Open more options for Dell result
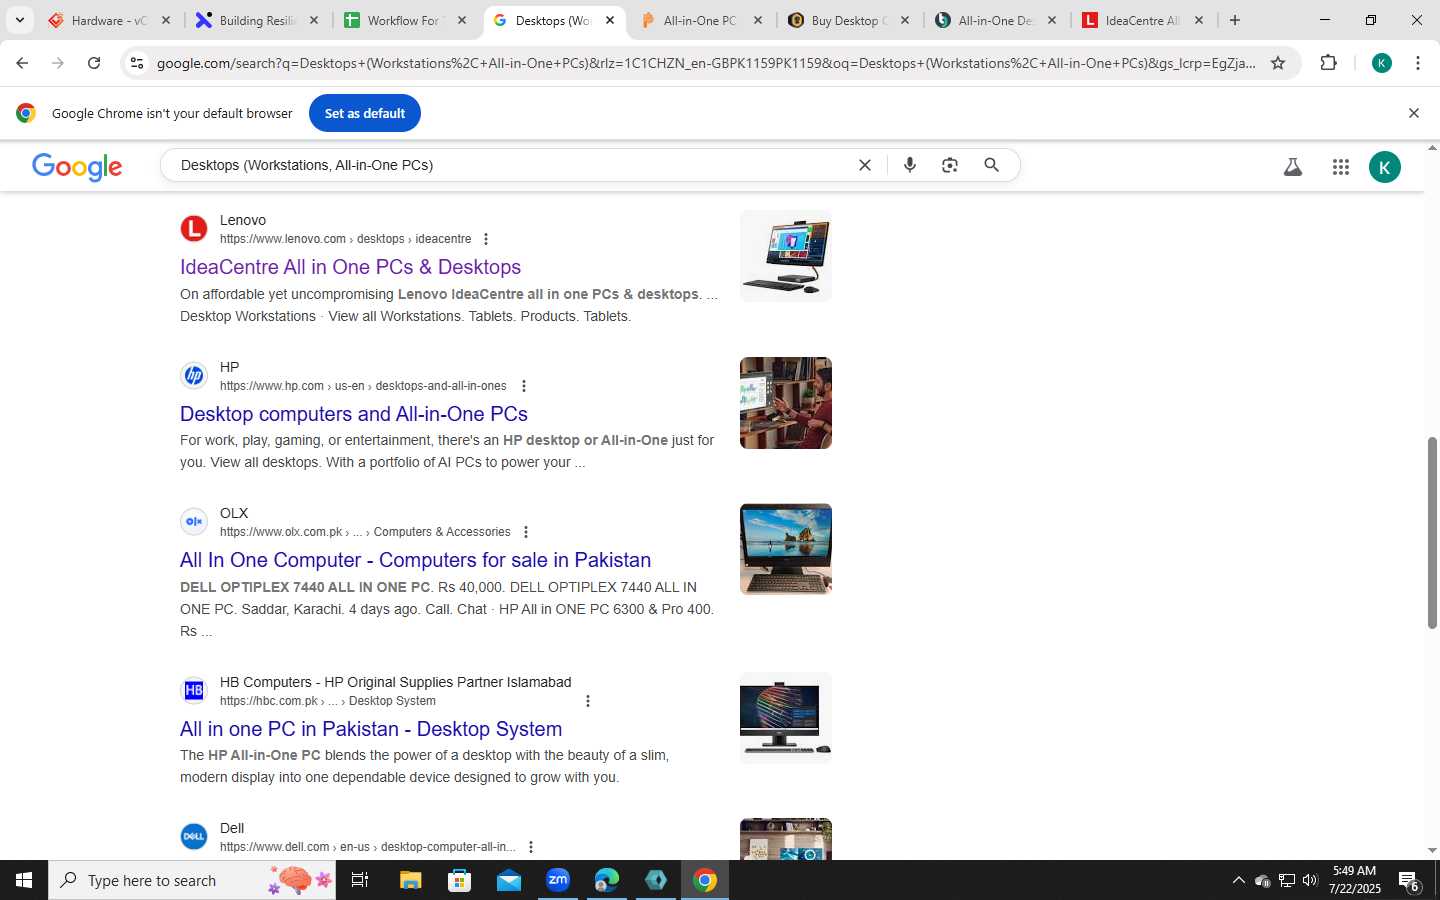 (531, 847)
